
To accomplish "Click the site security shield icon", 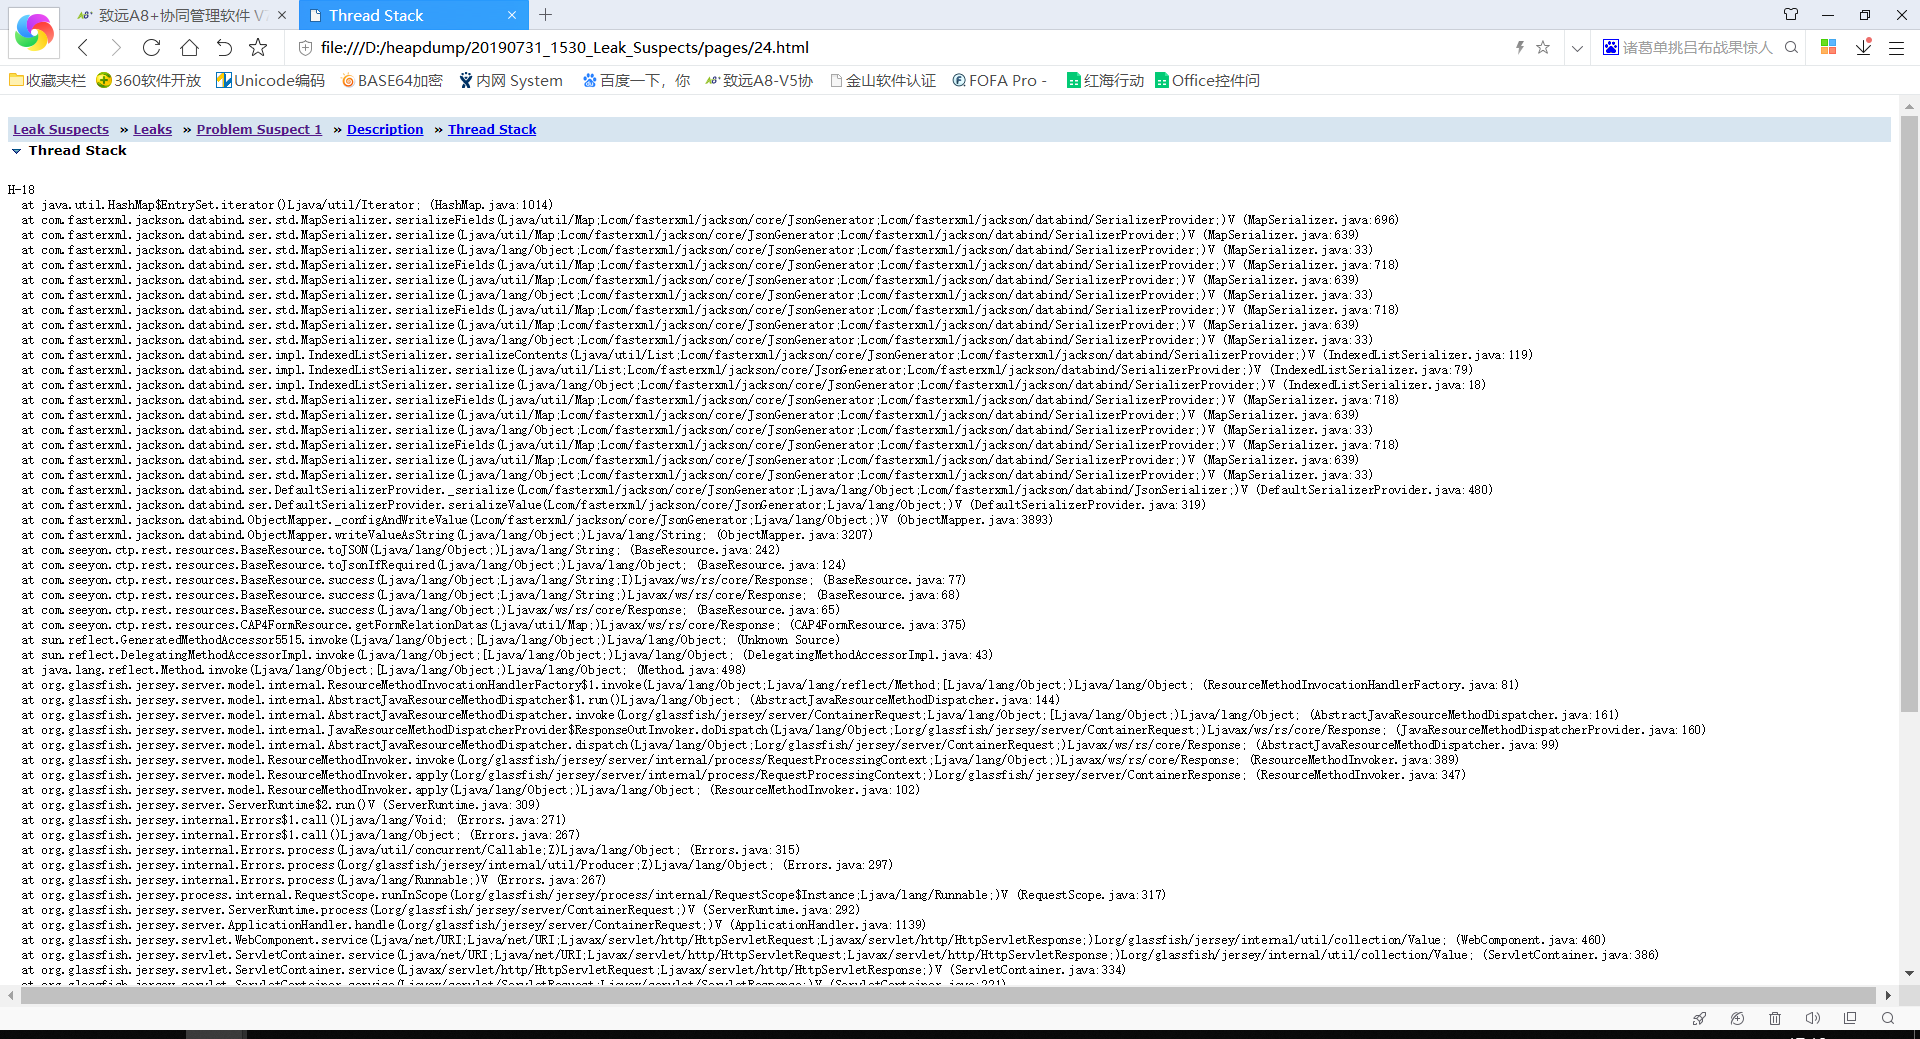I will (306, 47).
